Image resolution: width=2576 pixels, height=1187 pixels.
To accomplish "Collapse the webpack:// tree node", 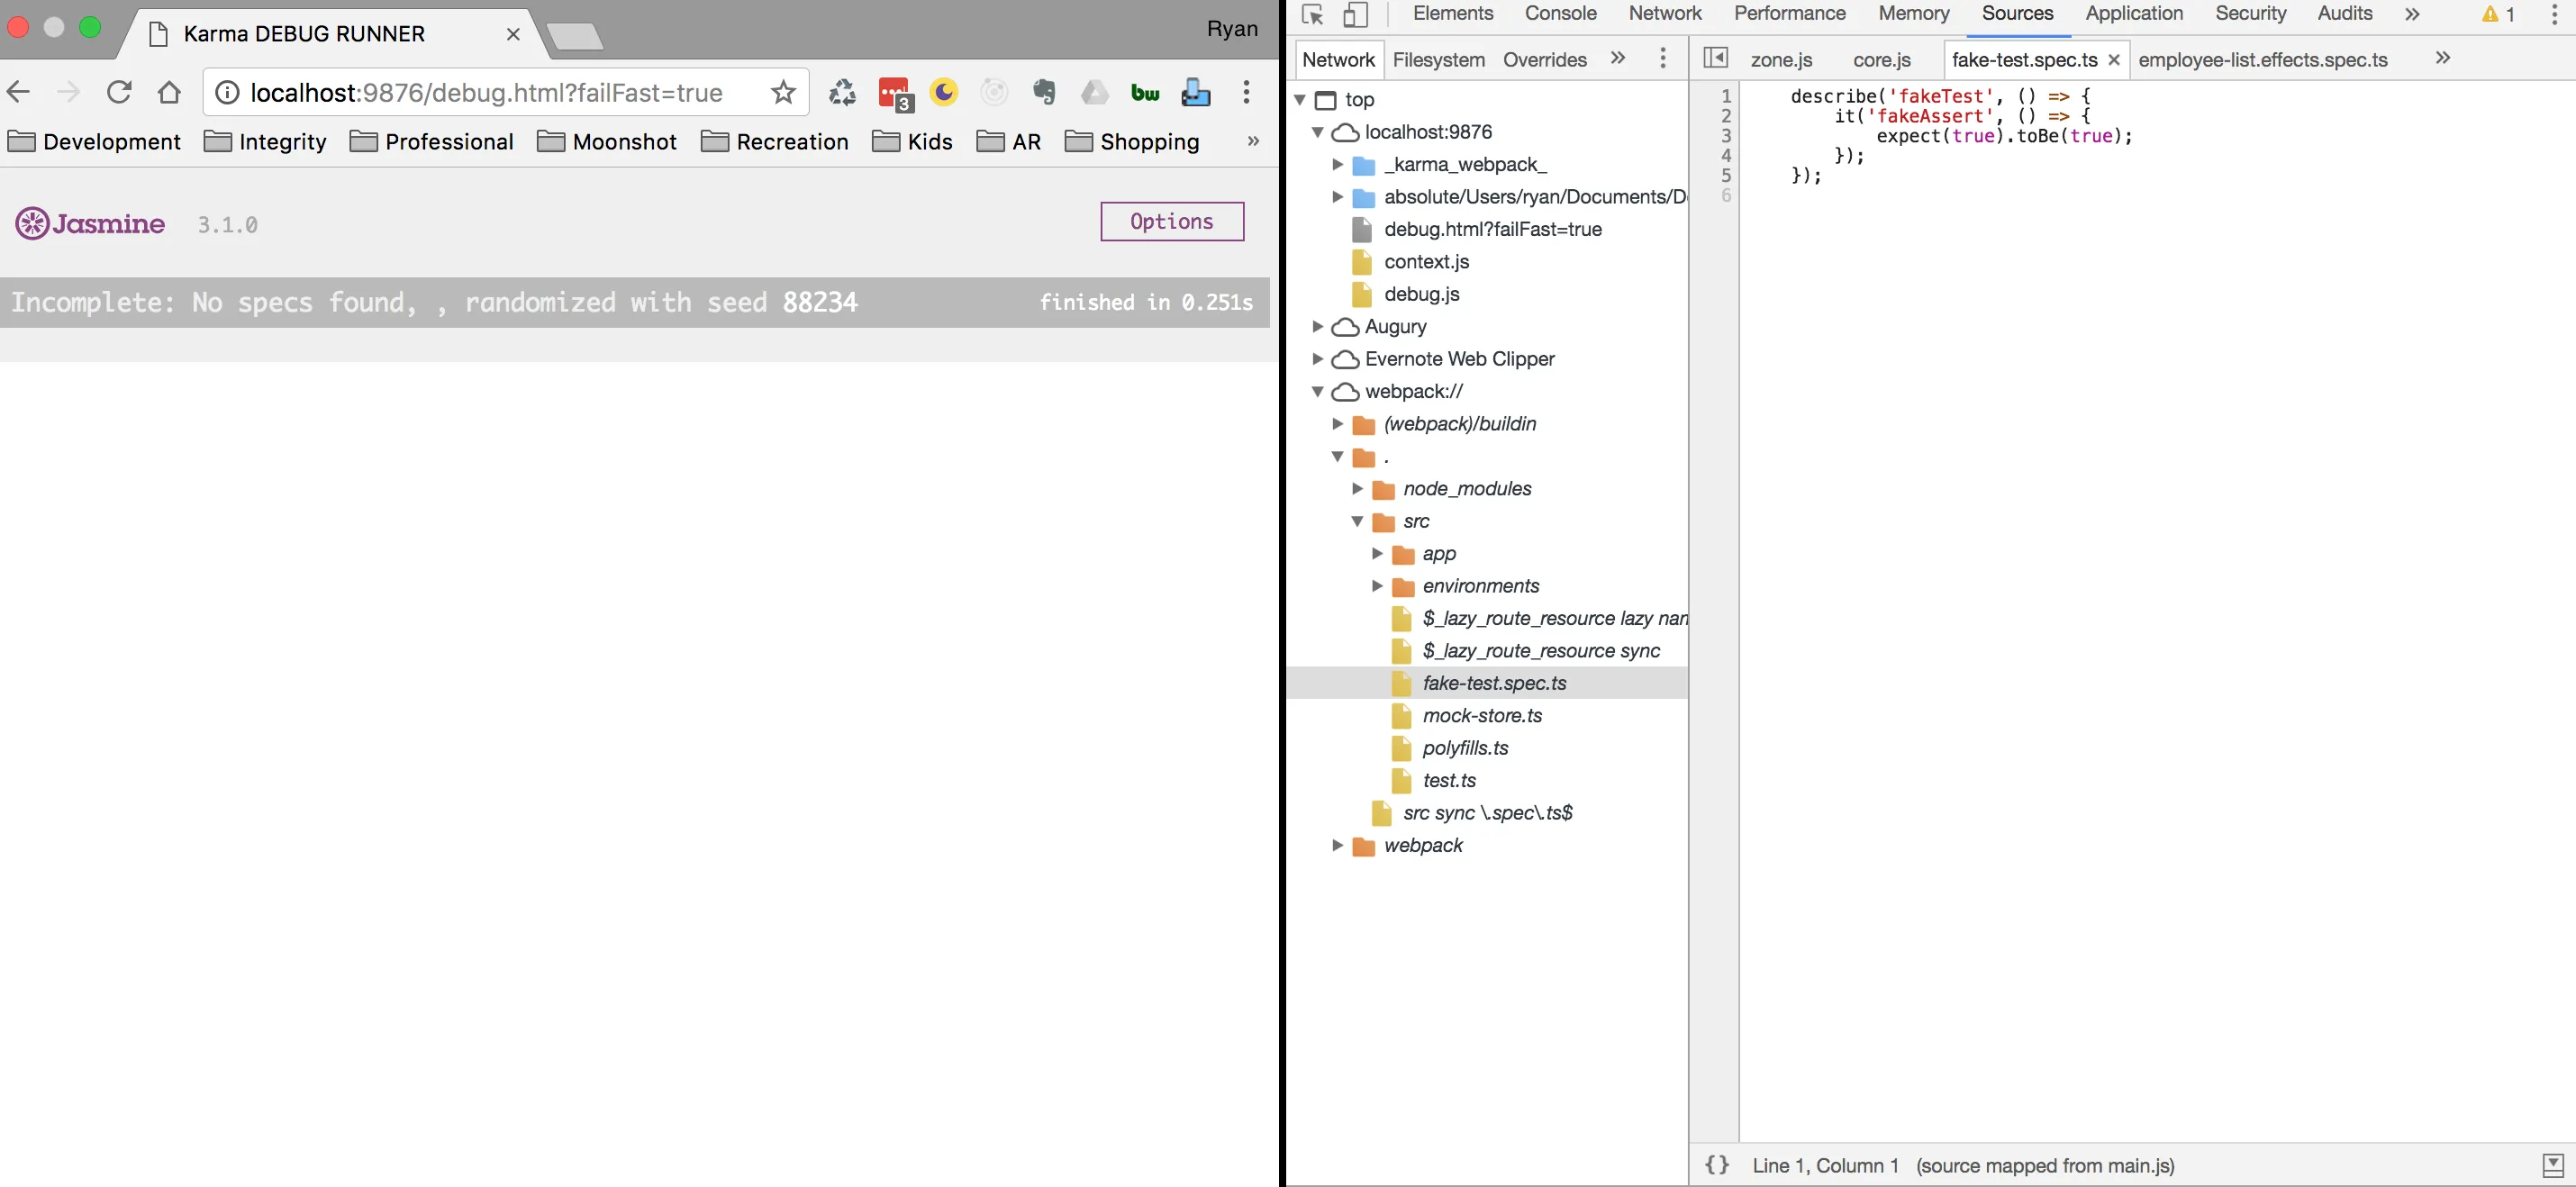I will click(1318, 392).
